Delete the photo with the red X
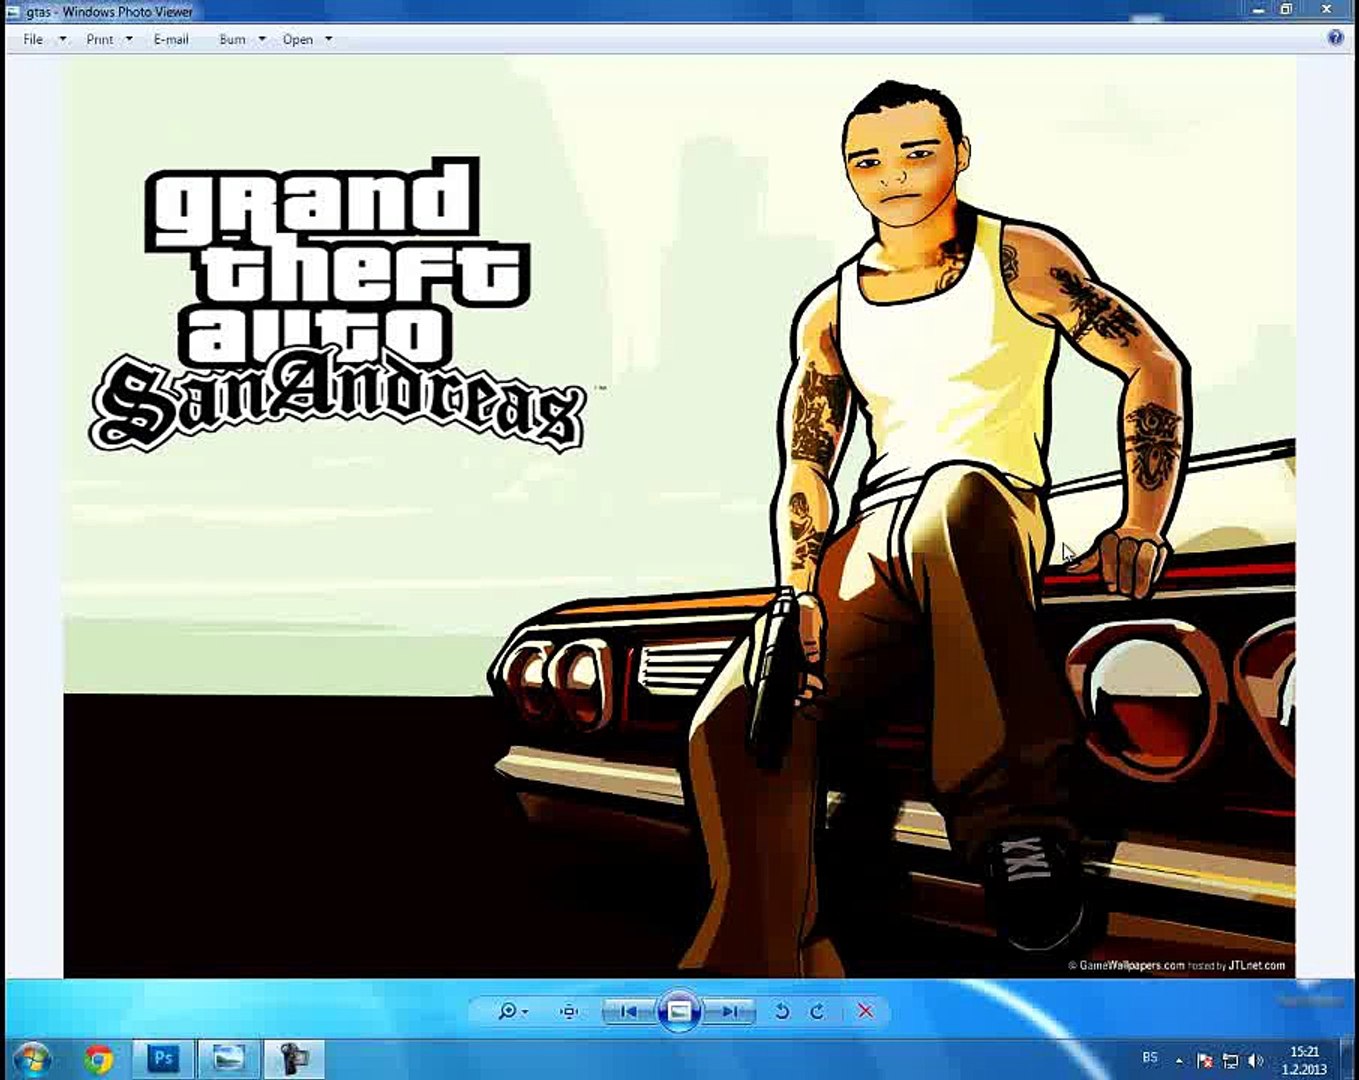This screenshot has height=1080, width=1359. pyautogui.click(x=866, y=1011)
